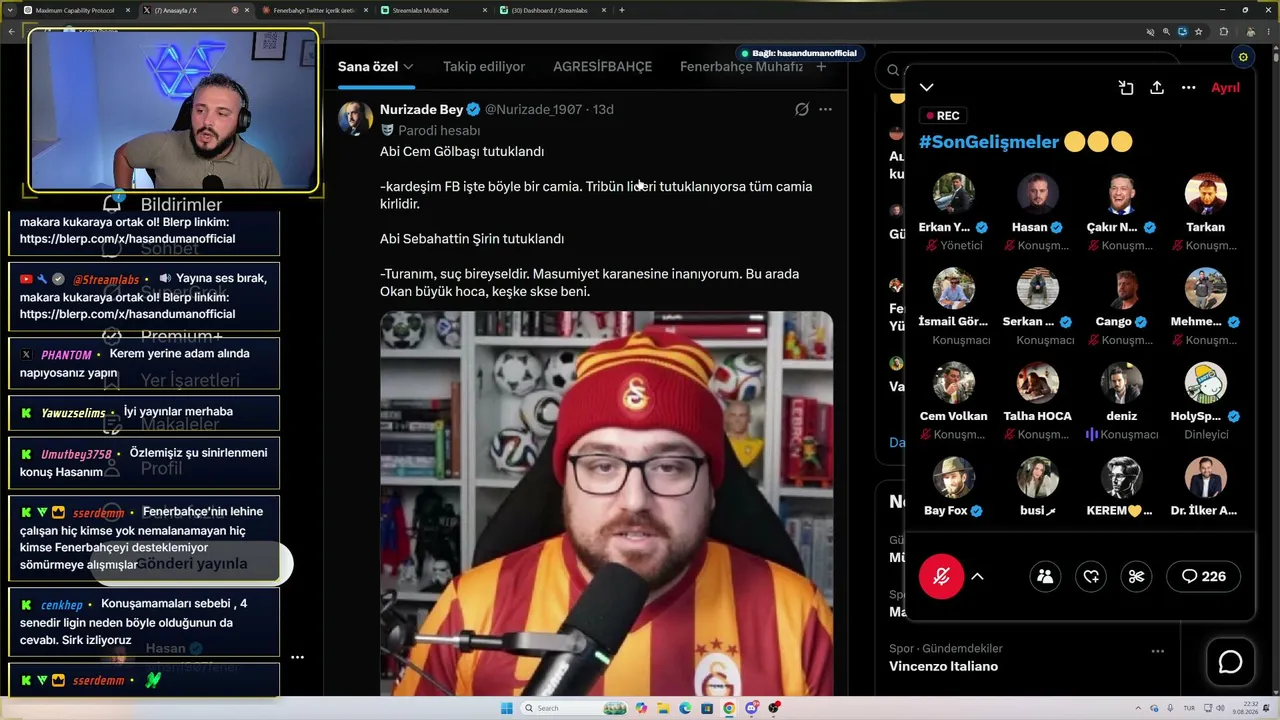This screenshot has height=720, width=1280.
Task: Open the Space more options menu
Action: tap(1189, 88)
